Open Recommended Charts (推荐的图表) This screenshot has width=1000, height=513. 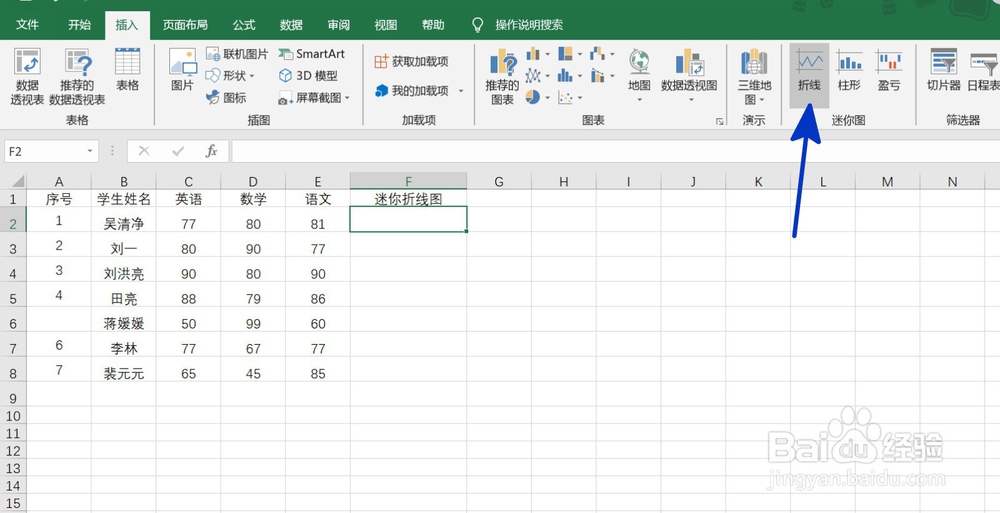point(503,76)
